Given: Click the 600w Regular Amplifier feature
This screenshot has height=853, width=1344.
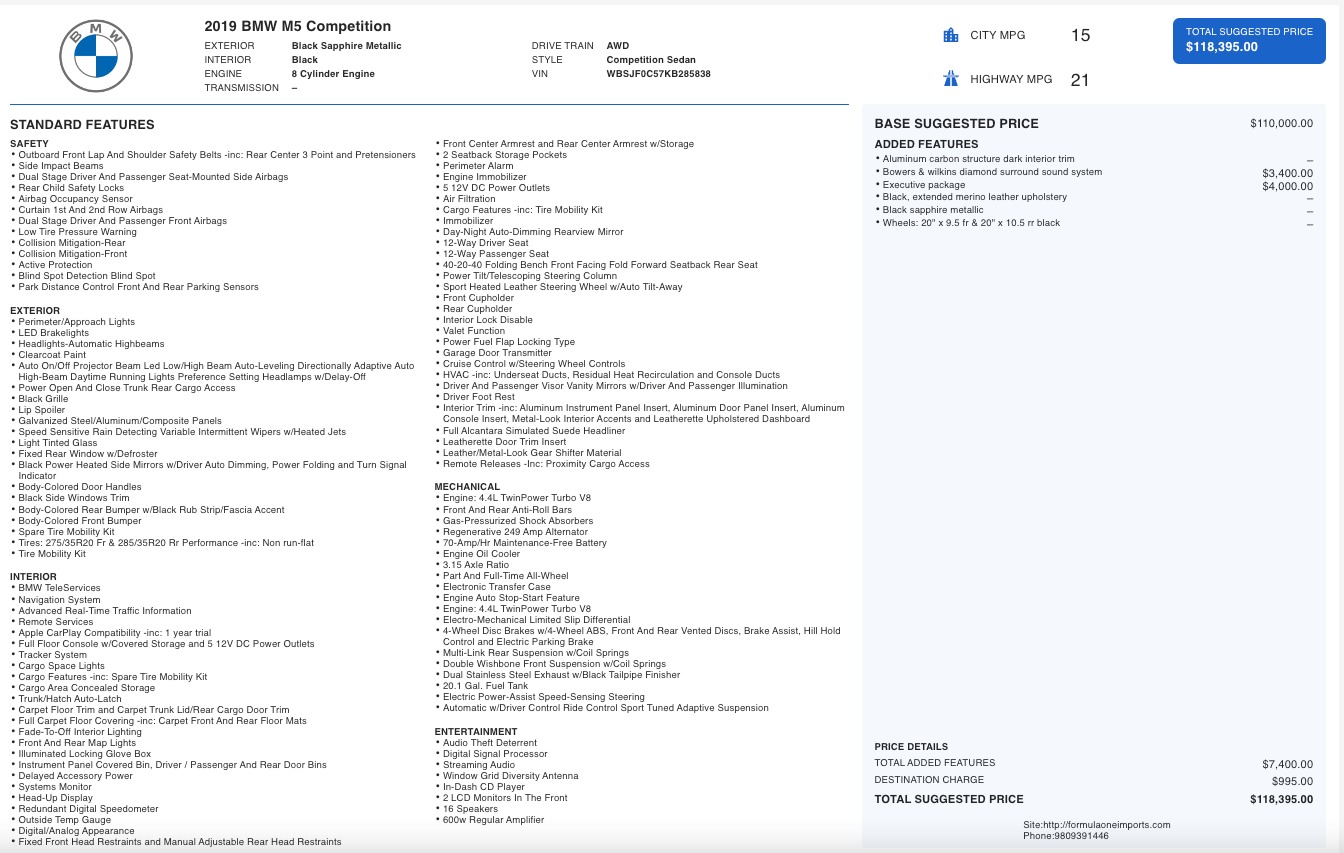Looking at the screenshot, I should (x=490, y=820).
